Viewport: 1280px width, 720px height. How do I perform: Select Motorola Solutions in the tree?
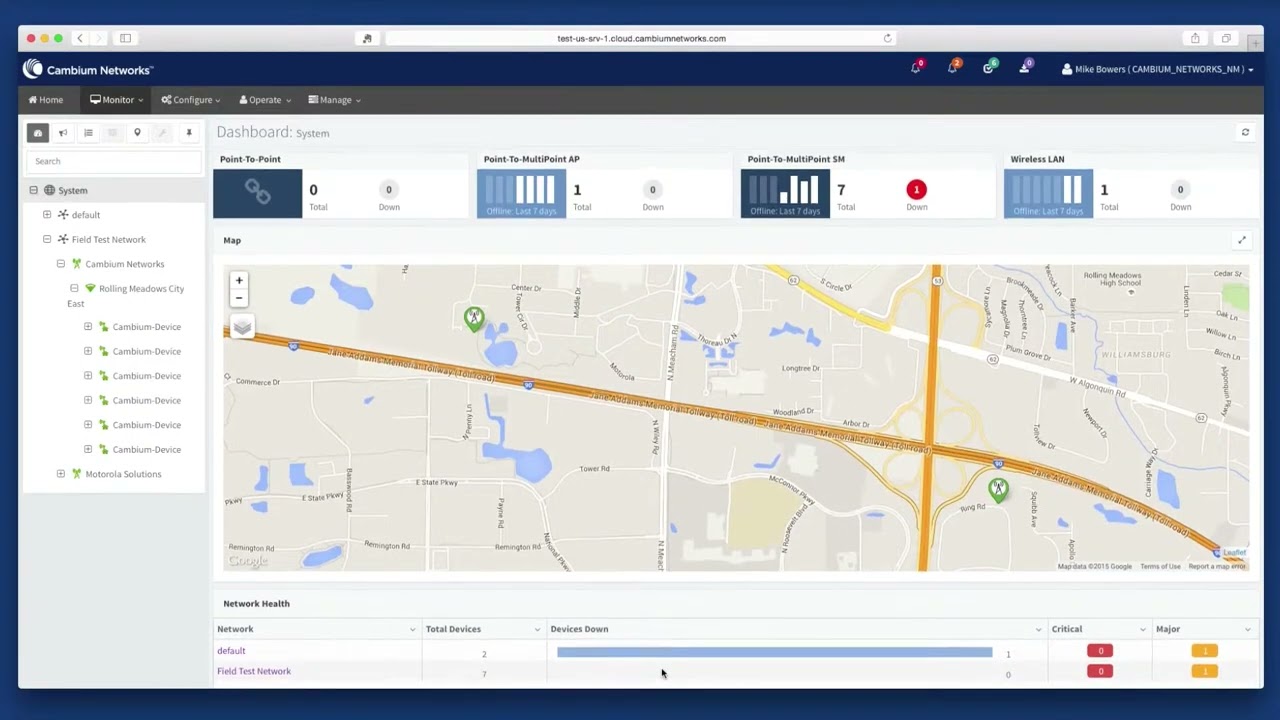tap(123, 474)
